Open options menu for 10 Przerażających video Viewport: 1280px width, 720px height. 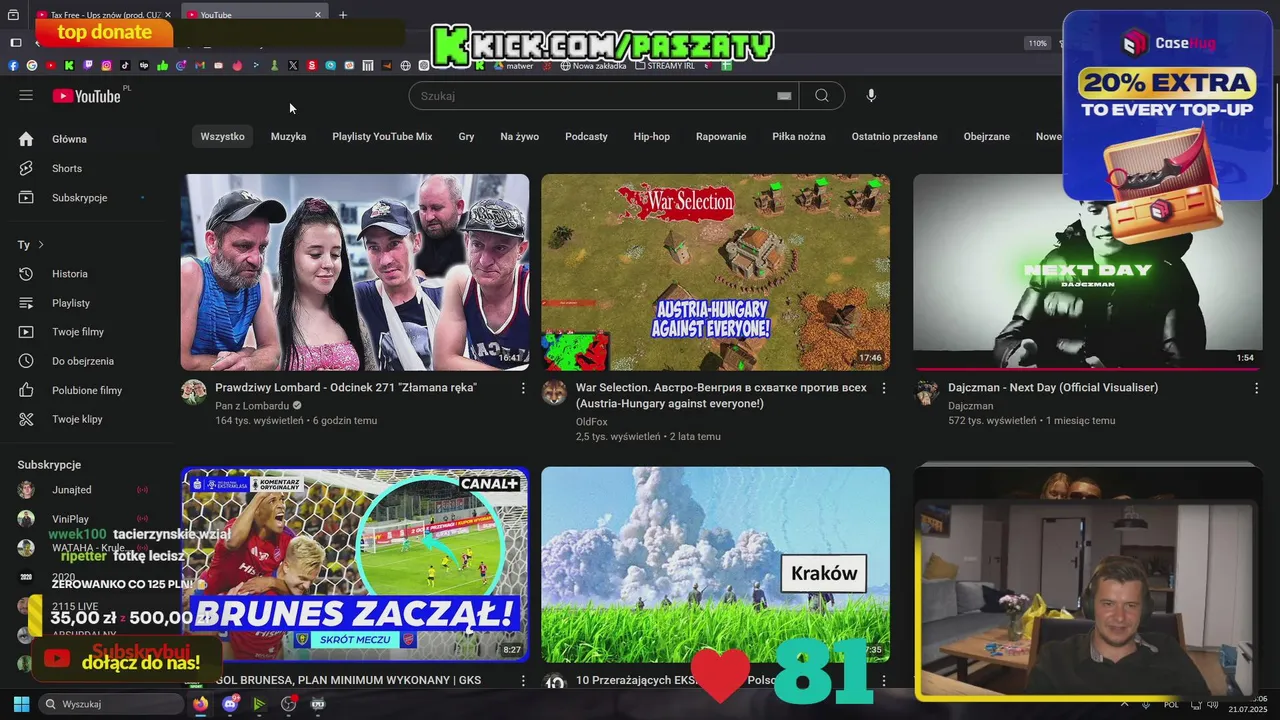883,680
